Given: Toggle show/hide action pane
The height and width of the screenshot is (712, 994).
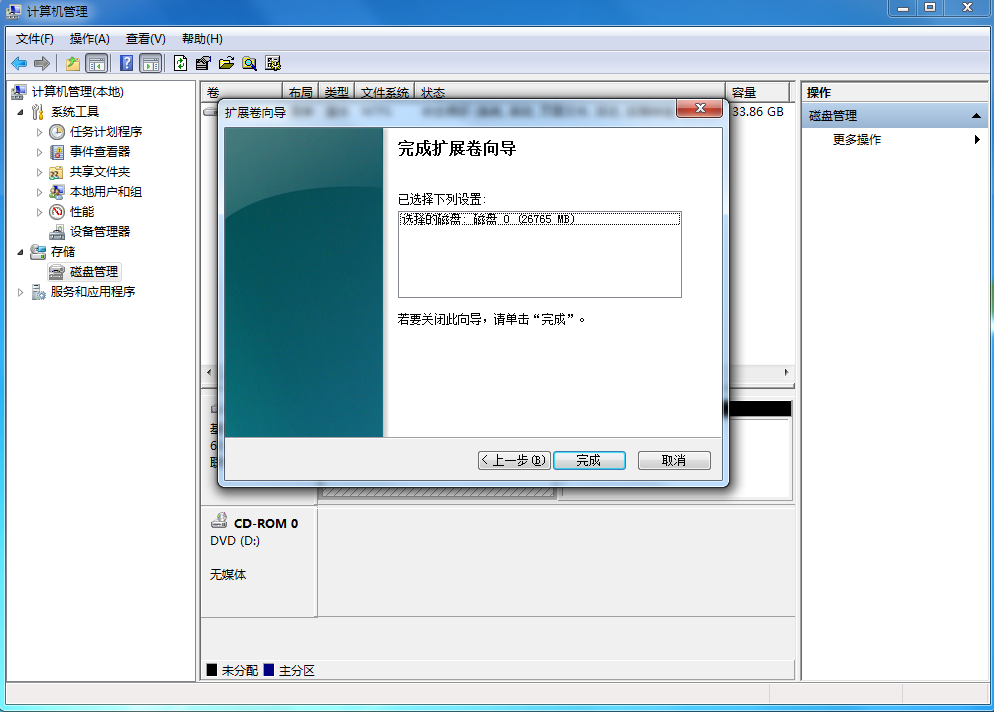Looking at the screenshot, I should (153, 62).
